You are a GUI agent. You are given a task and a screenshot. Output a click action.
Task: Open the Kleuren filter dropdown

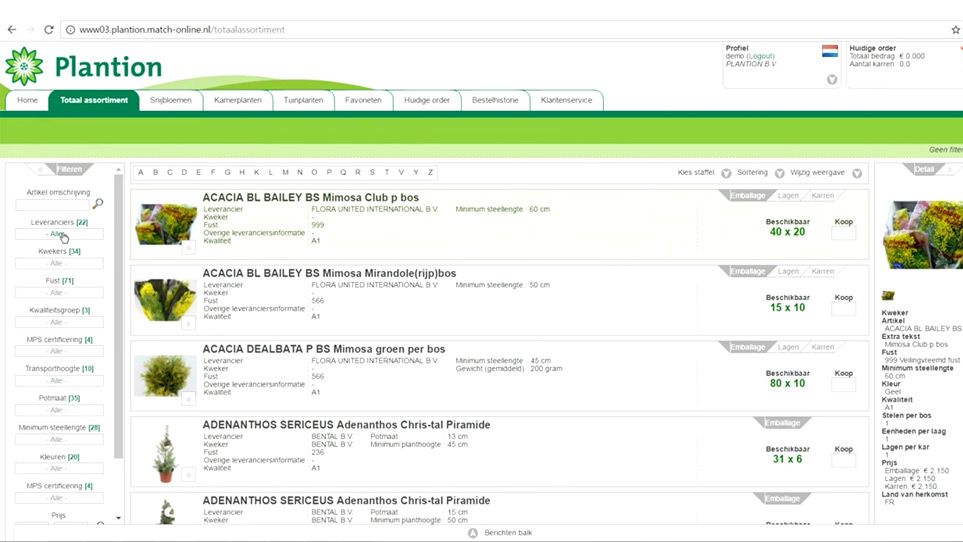60,468
